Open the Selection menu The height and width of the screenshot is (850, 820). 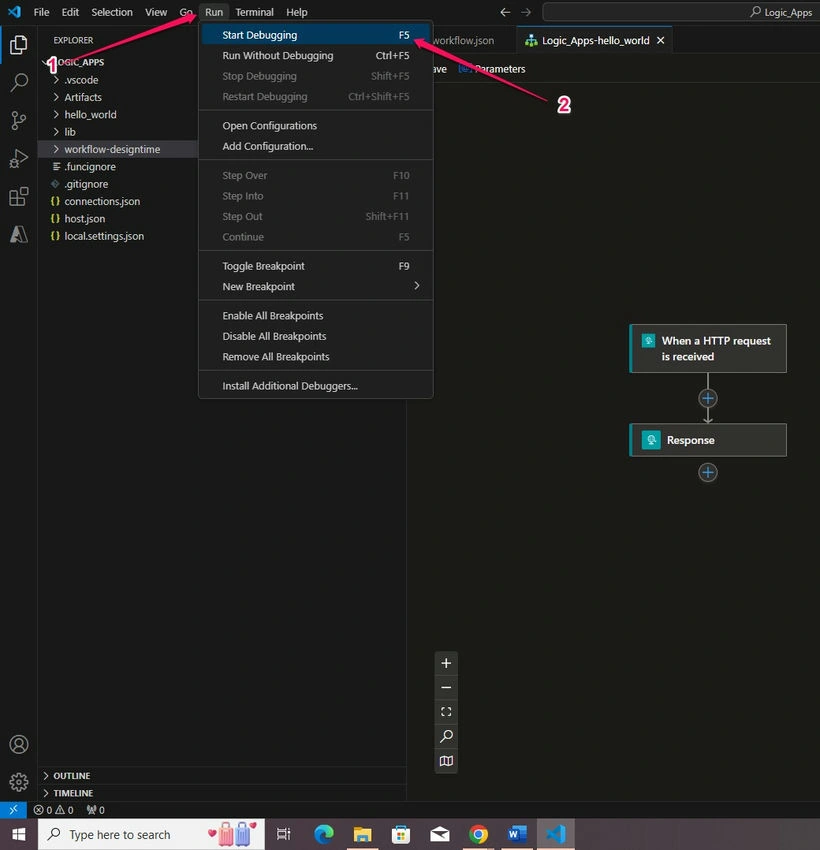click(x=112, y=12)
